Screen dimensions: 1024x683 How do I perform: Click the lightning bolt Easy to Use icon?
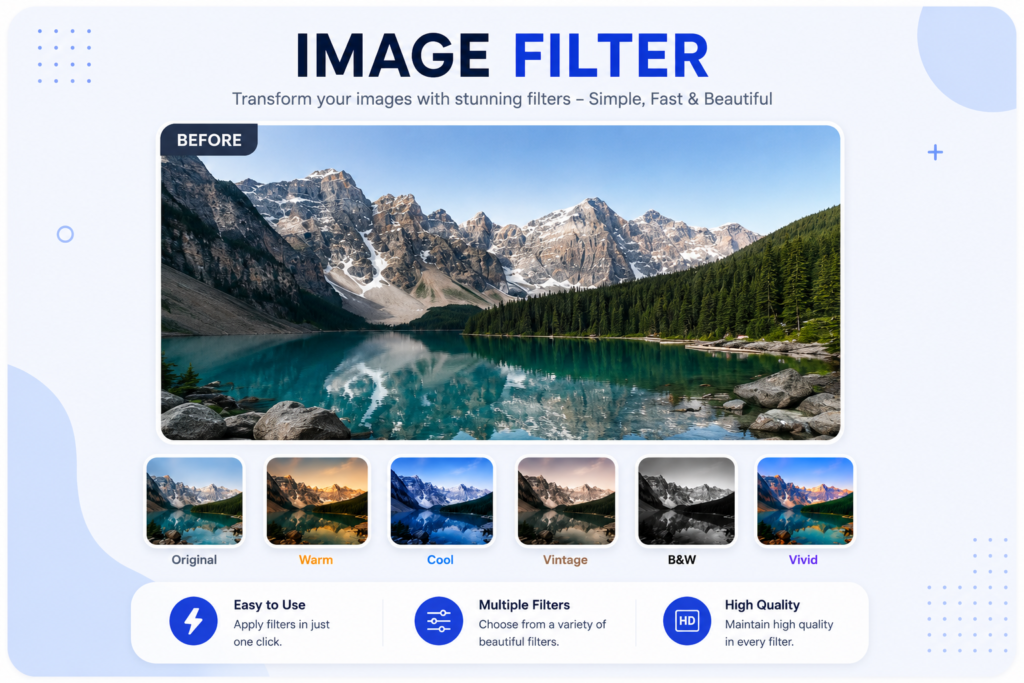tap(193, 620)
